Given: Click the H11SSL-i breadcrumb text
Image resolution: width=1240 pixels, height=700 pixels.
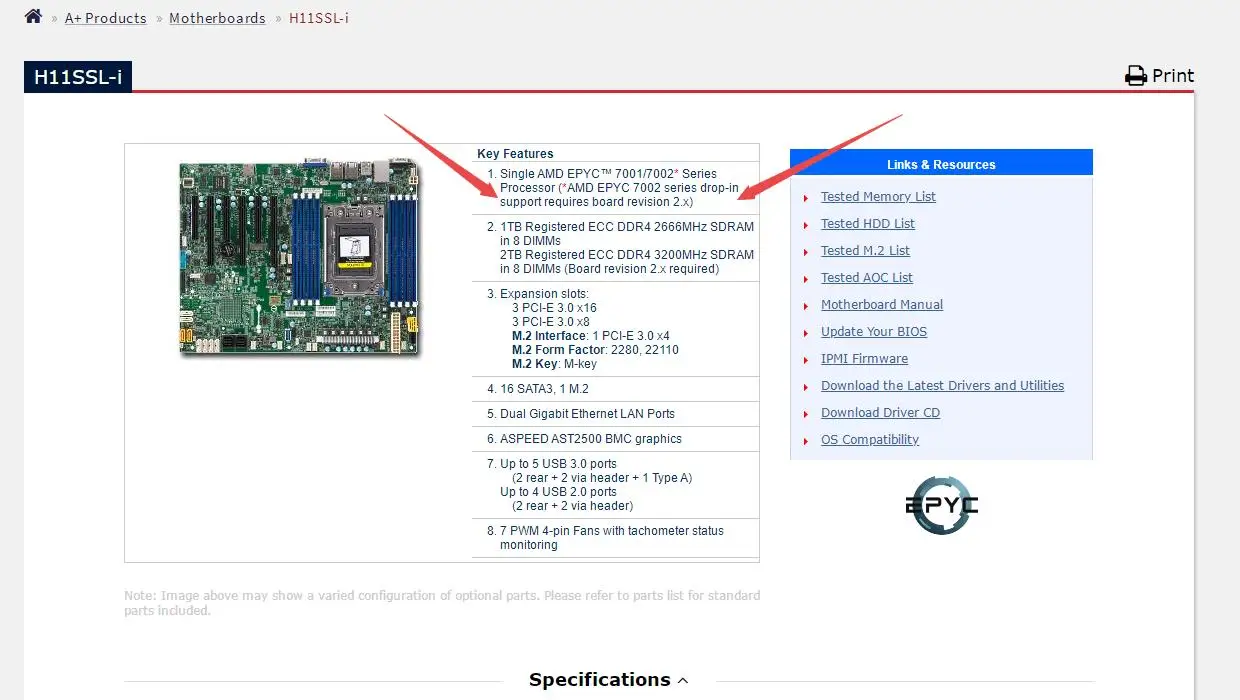Looking at the screenshot, I should click(319, 18).
